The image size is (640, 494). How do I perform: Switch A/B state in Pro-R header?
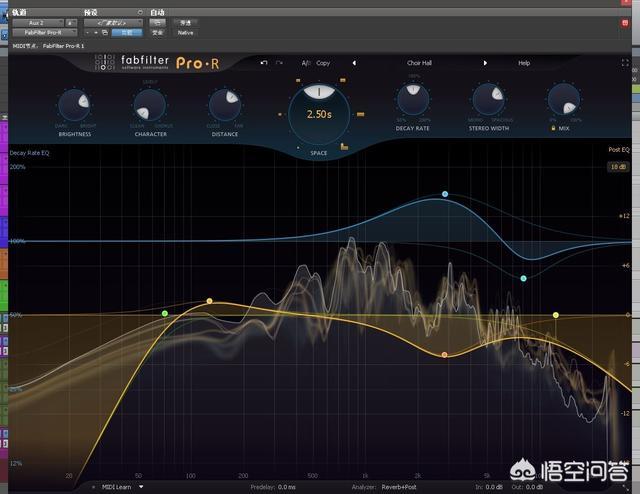pyautogui.click(x=306, y=63)
